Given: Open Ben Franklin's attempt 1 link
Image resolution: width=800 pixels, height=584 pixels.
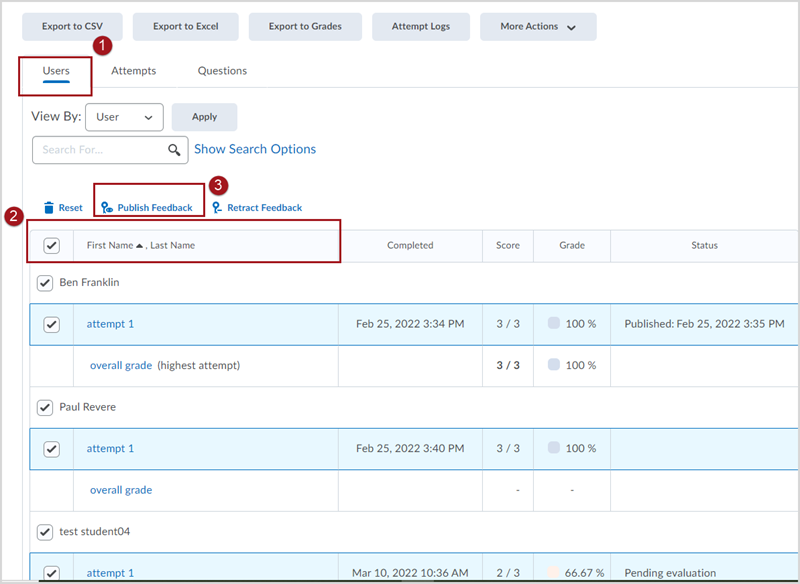Looking at the screenshot, I should pyautogui.click(x=110, y=324).
